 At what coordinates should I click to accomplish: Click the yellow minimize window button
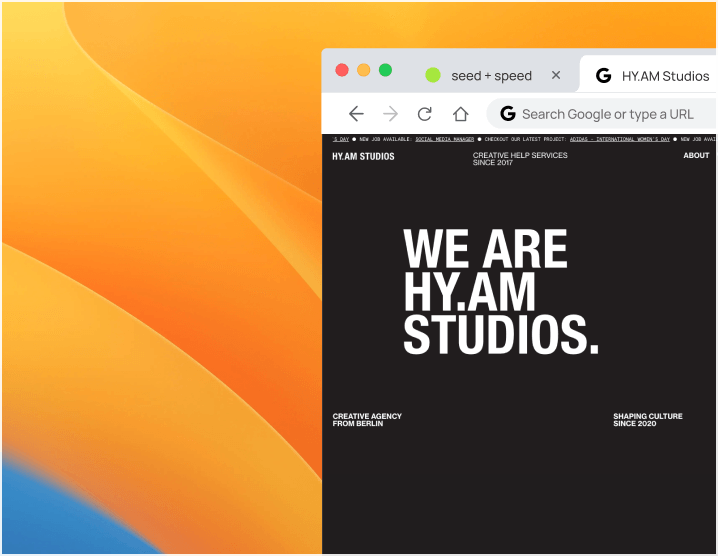pos(363,70)
